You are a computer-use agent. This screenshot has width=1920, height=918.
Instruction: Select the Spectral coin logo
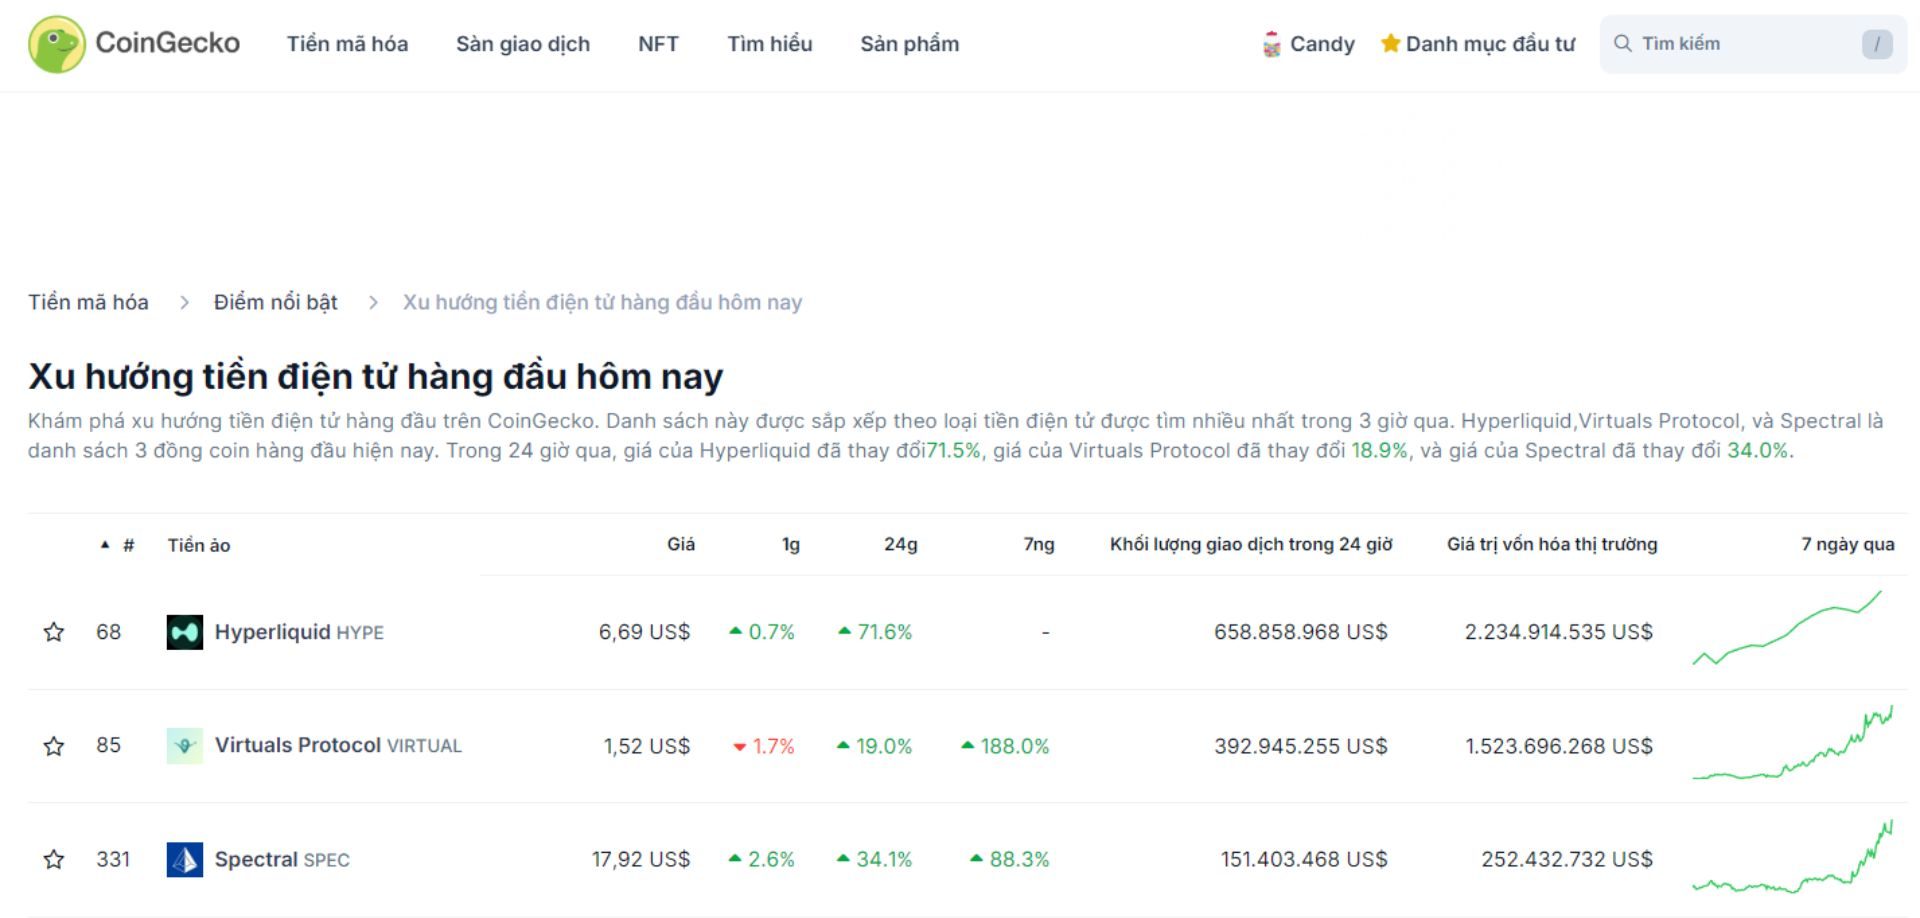tap(184, 859)
